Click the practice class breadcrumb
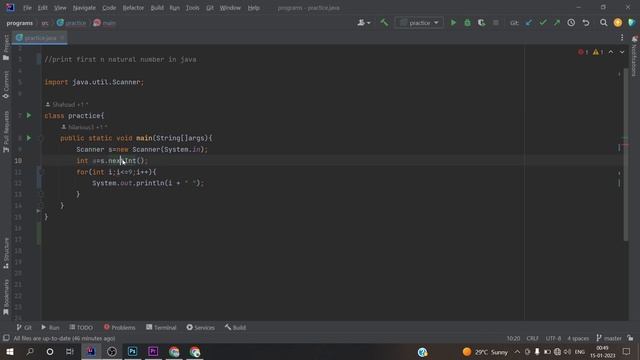 pyautogui.click(x=71, y=23)
